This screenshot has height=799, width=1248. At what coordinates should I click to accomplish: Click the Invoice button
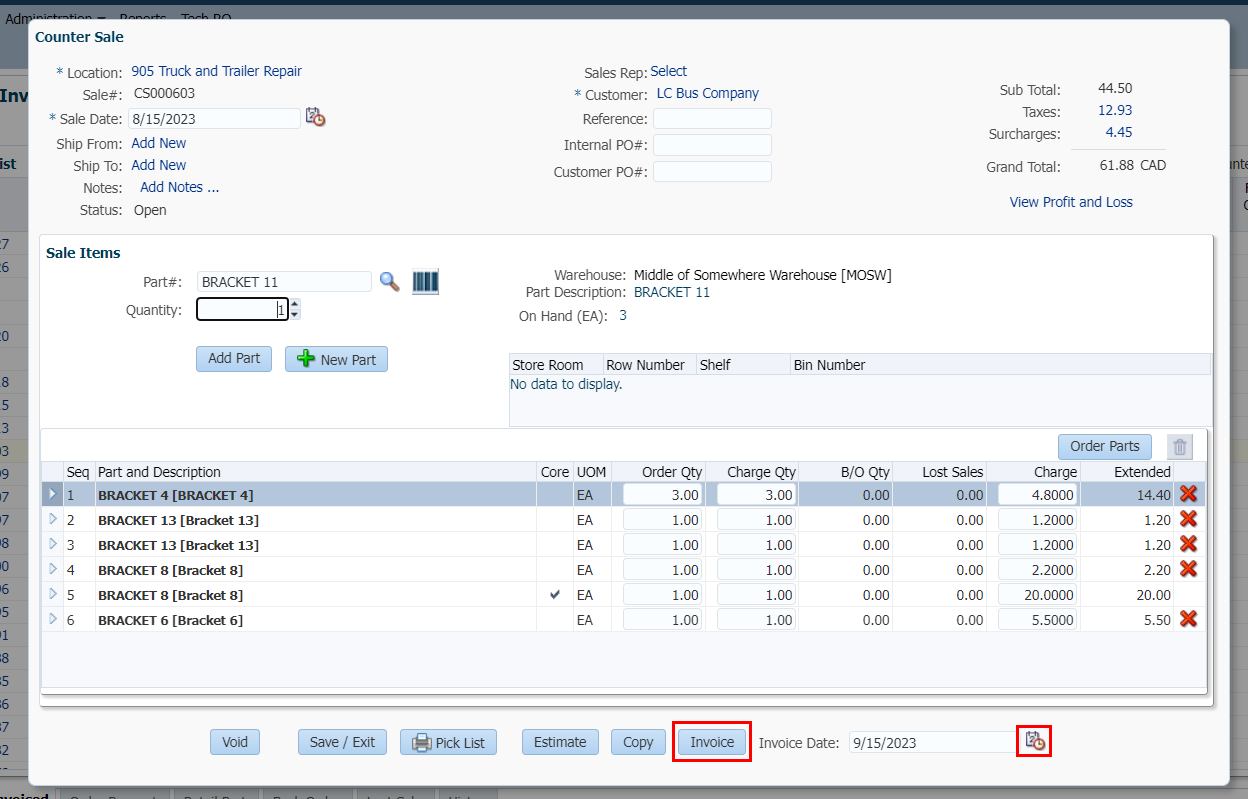click(x=712, y=742)
